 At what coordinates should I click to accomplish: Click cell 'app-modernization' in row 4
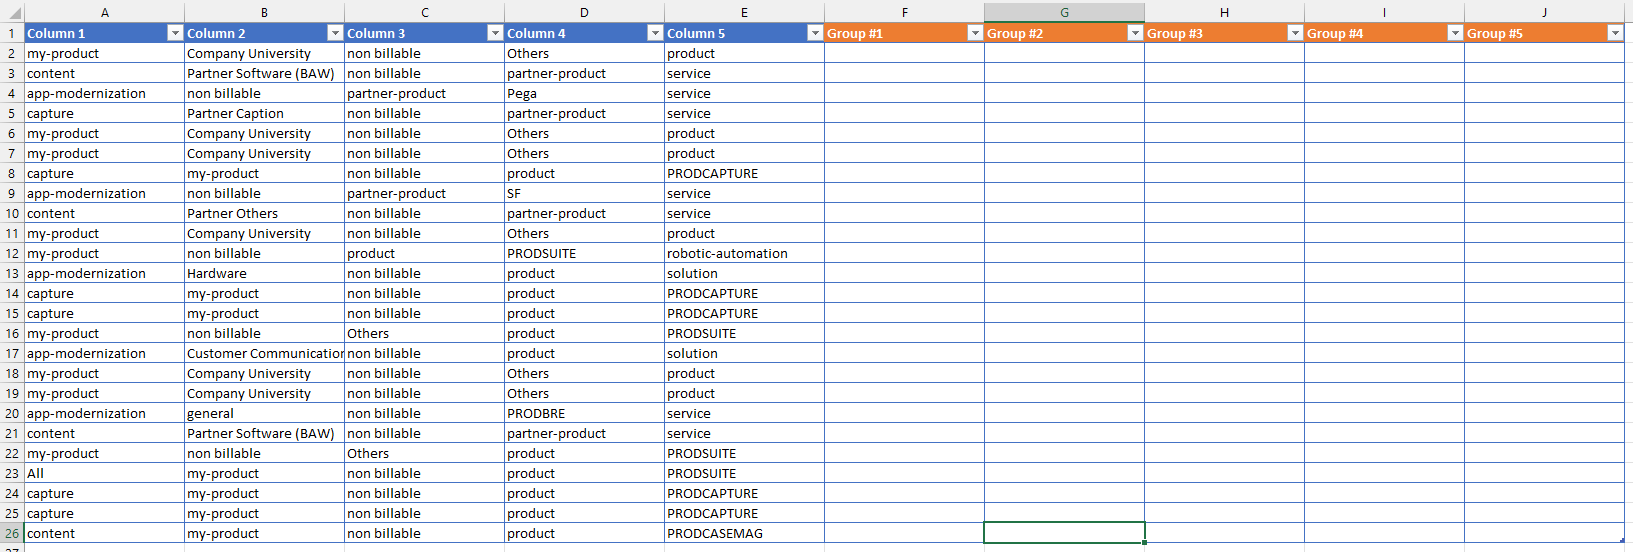(x=105, y=93)
